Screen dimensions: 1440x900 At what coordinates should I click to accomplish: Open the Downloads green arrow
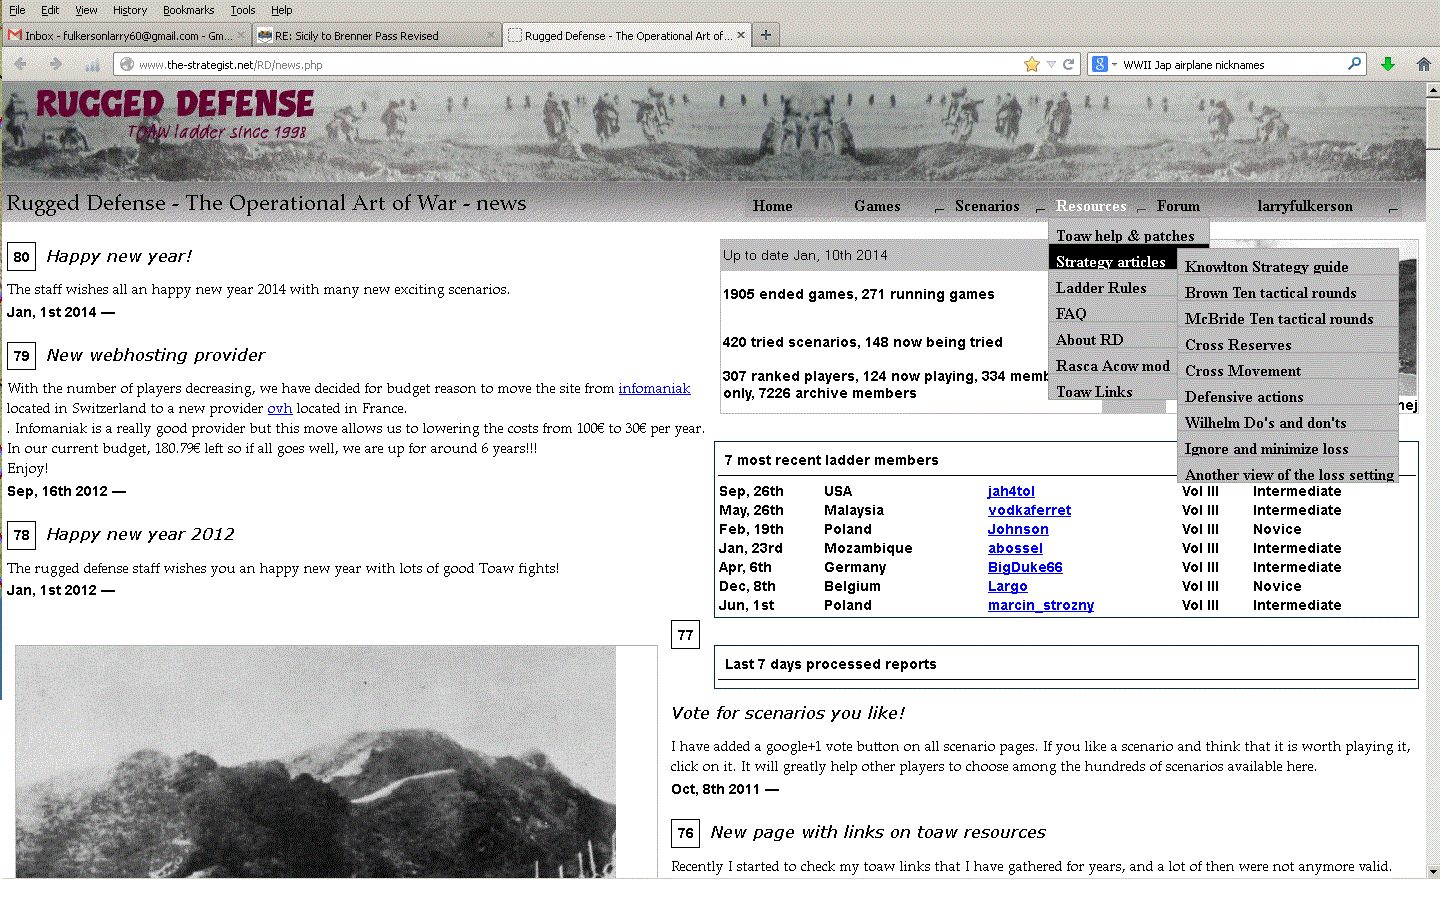click(1388, 64)
